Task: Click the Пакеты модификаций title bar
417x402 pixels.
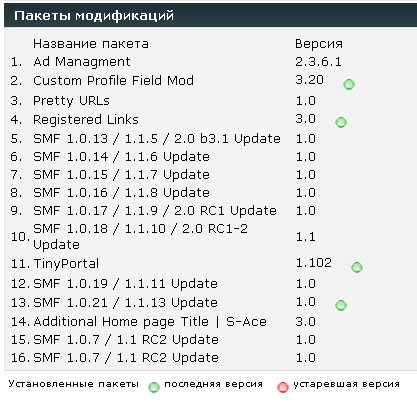Action: tap(210, 15)
